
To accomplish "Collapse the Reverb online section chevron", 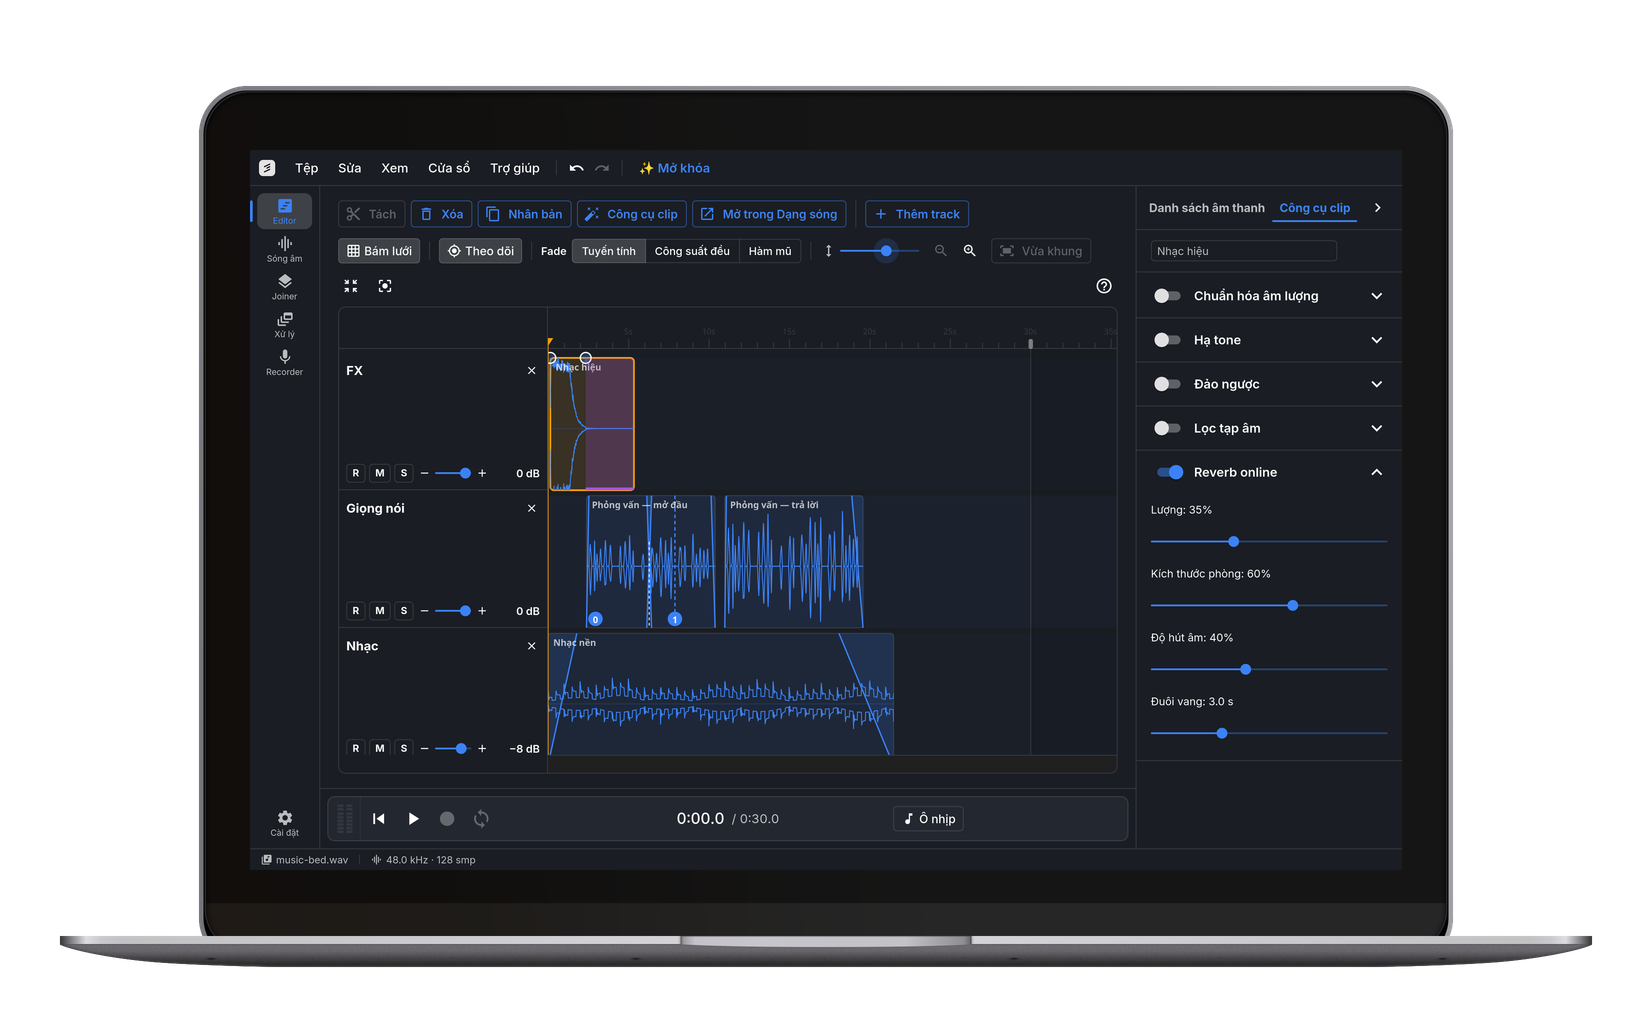I will pos(1377,472).
